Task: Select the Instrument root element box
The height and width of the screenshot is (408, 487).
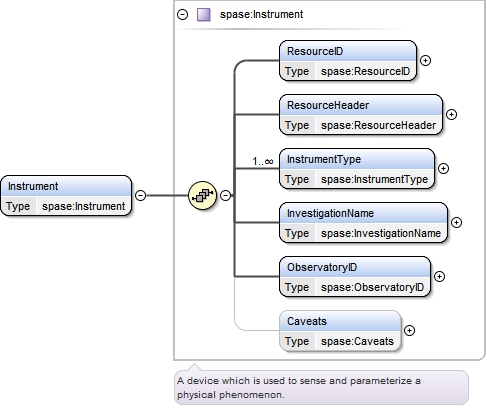Action: (x=66, y=196)
